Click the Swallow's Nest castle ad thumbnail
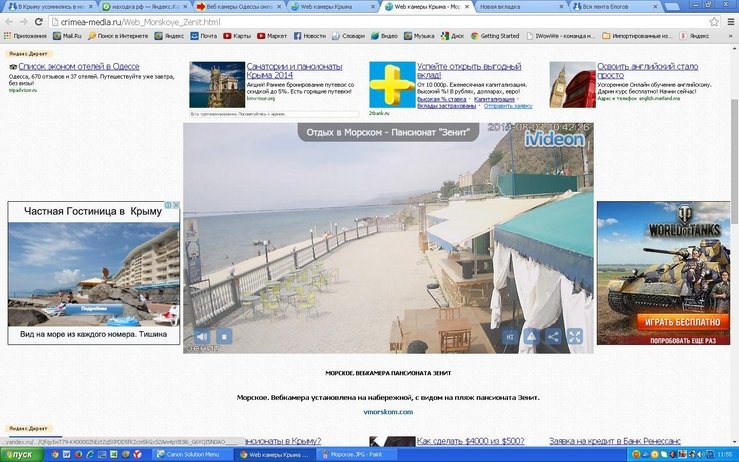The width and height of the screenshot is (739, 462). (217, 85)
